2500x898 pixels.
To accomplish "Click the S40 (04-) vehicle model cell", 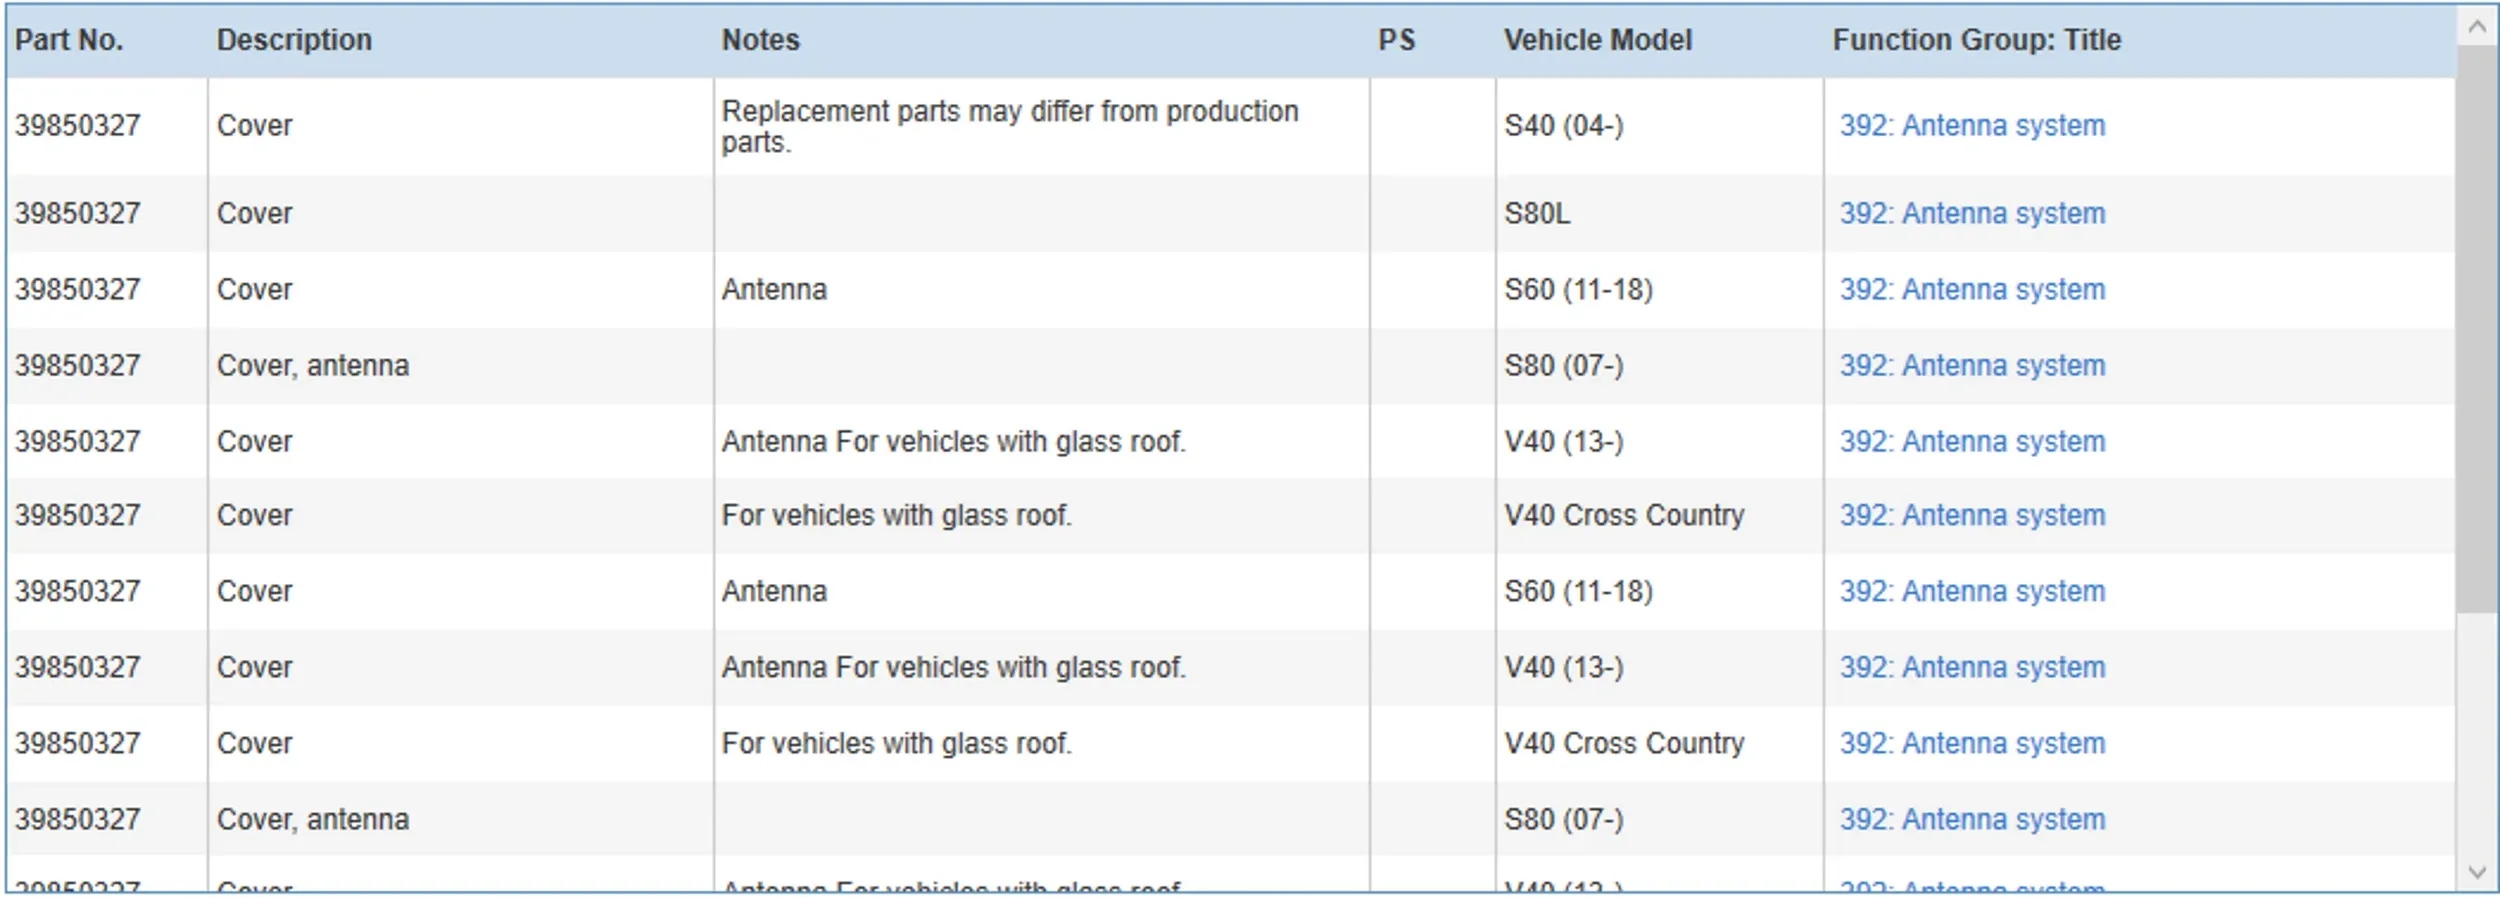I will [1563, 126].
